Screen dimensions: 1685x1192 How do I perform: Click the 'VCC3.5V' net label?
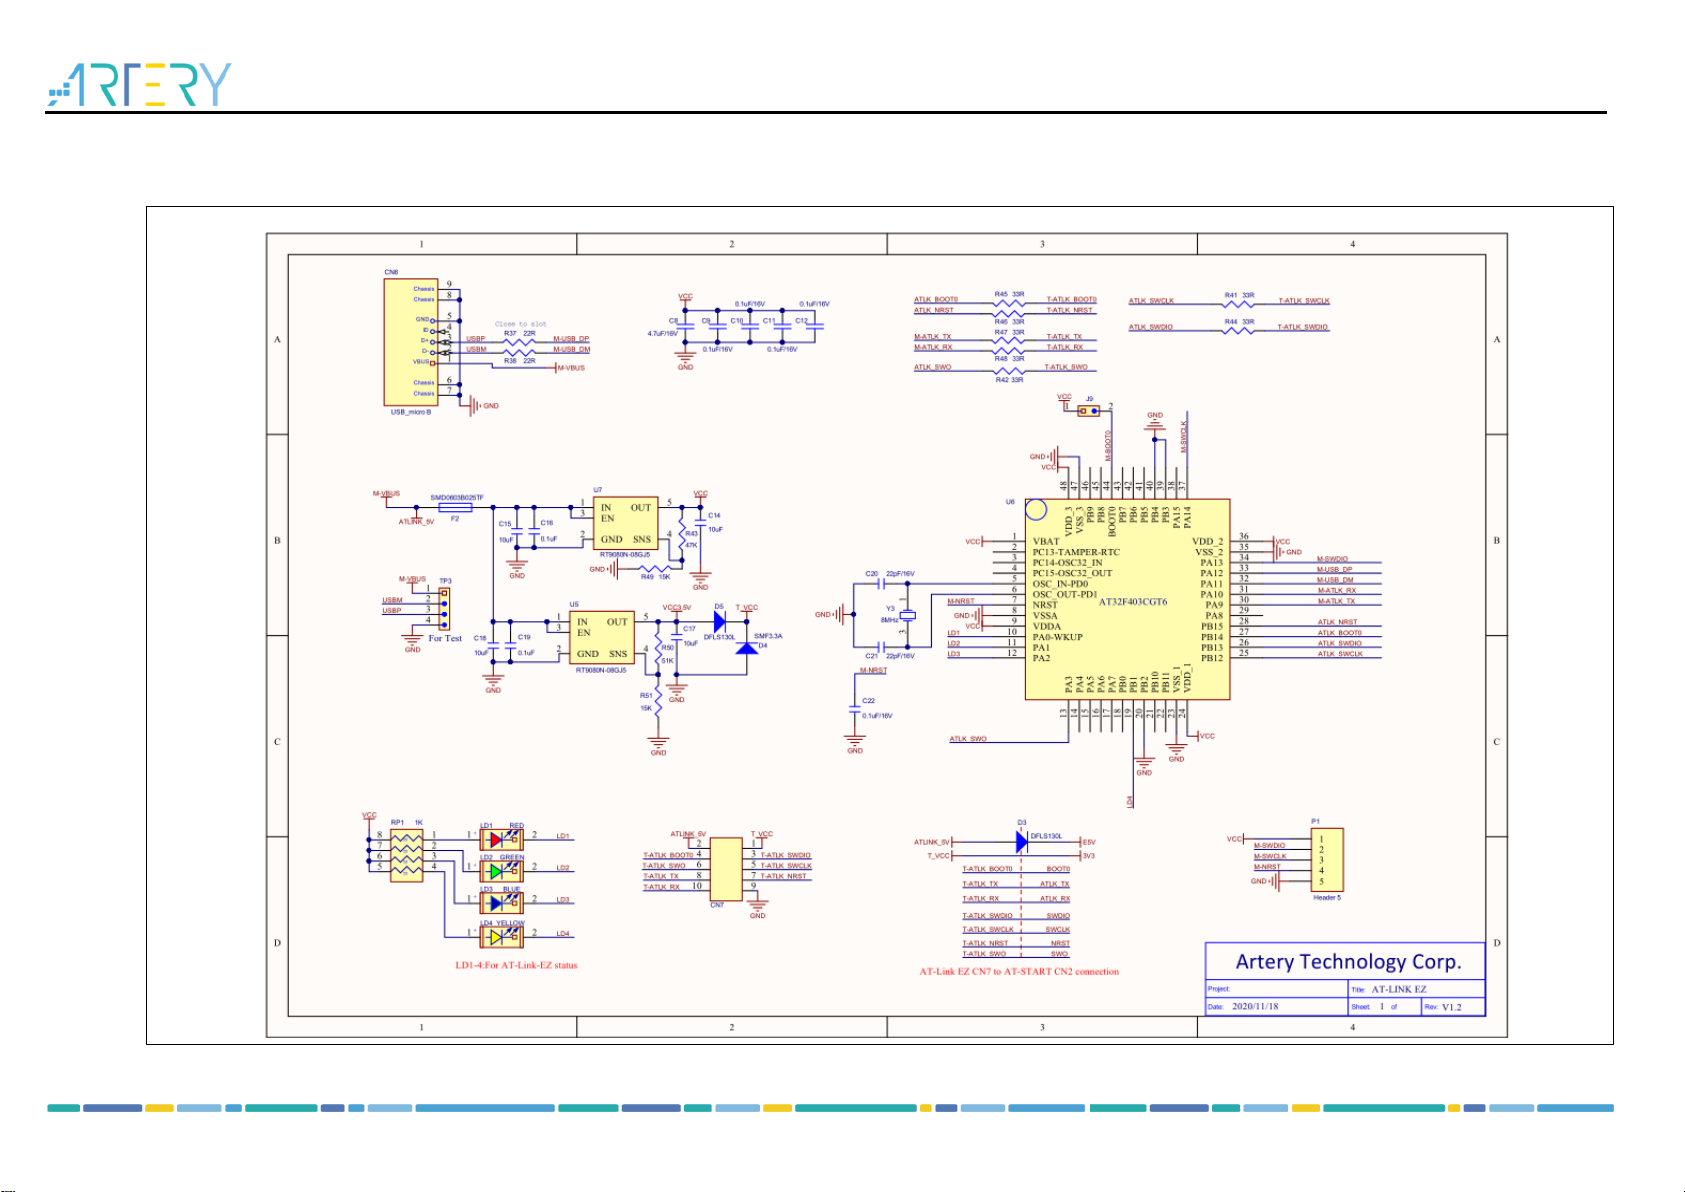(676, 607)
